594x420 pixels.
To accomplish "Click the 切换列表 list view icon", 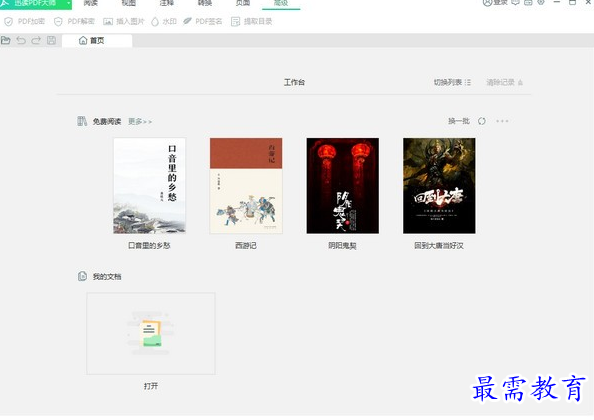I will (468, 82).
